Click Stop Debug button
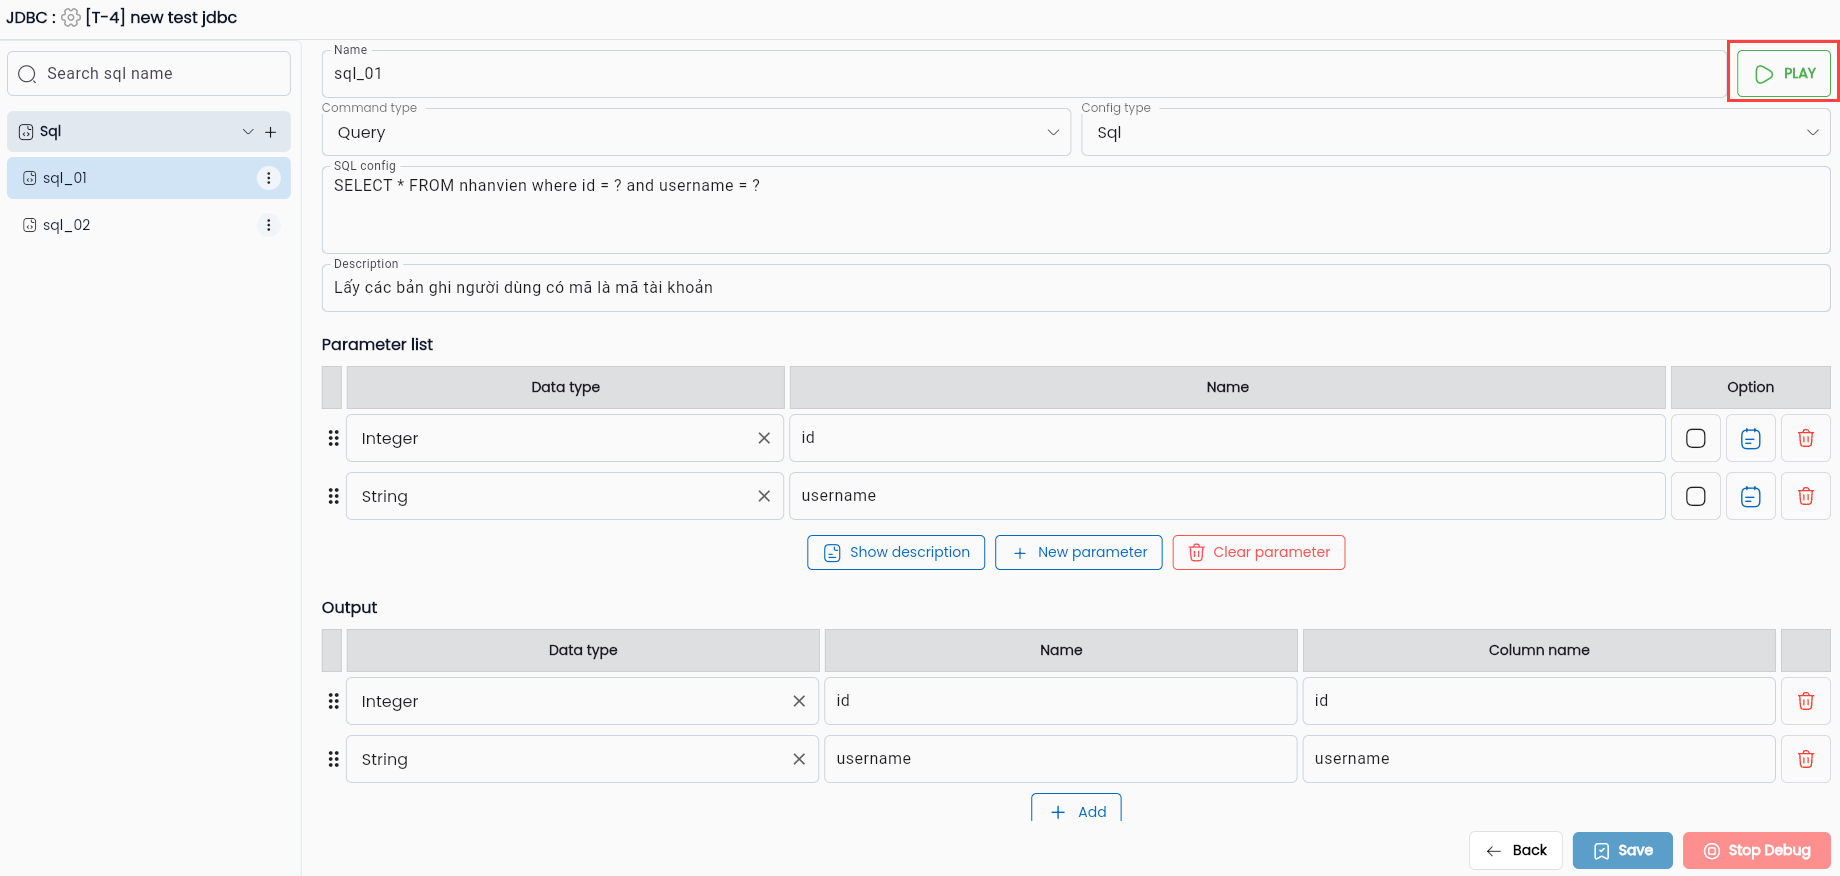This screenshot has height=876, width=1840. click(1757, 850)
